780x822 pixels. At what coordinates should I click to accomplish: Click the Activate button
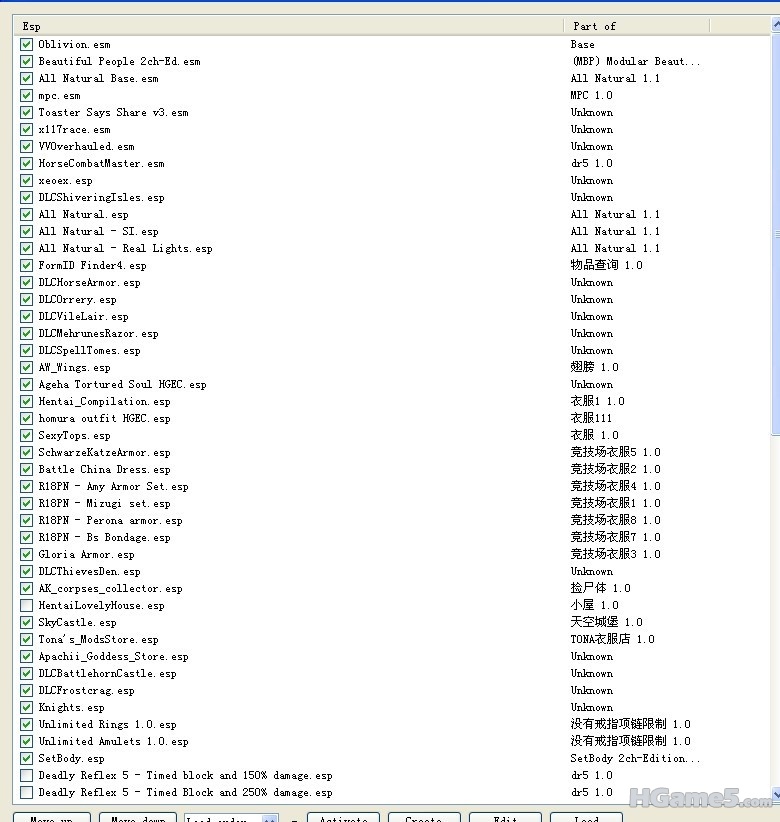[343, 818]
